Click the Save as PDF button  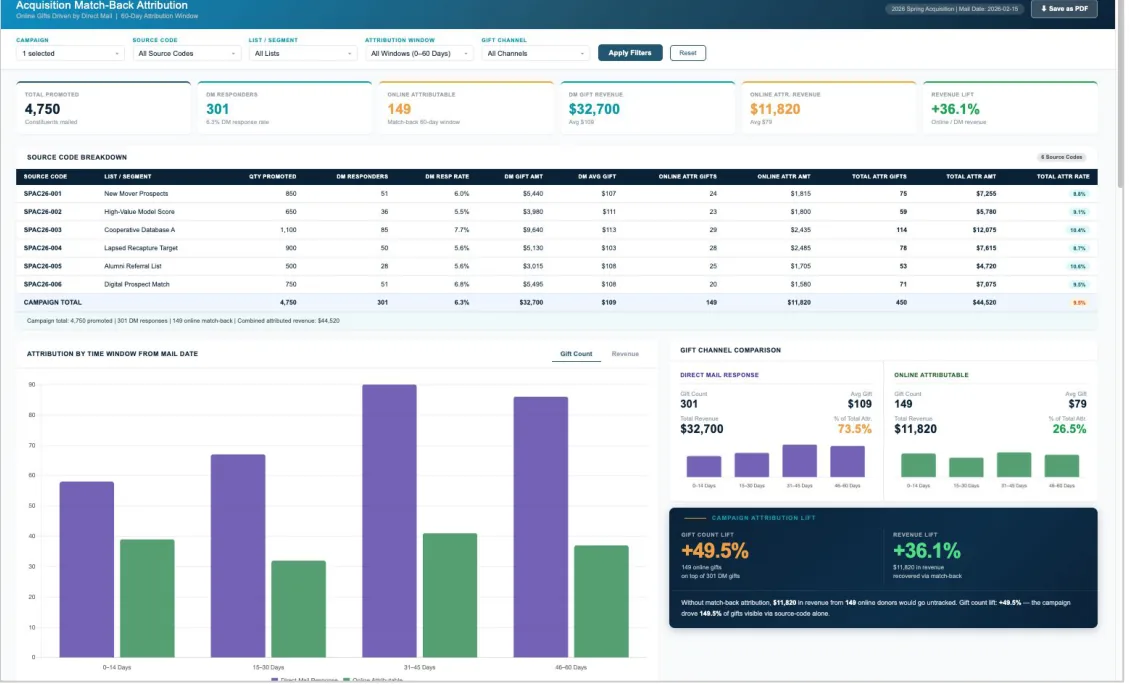(x=1064, y=9)
